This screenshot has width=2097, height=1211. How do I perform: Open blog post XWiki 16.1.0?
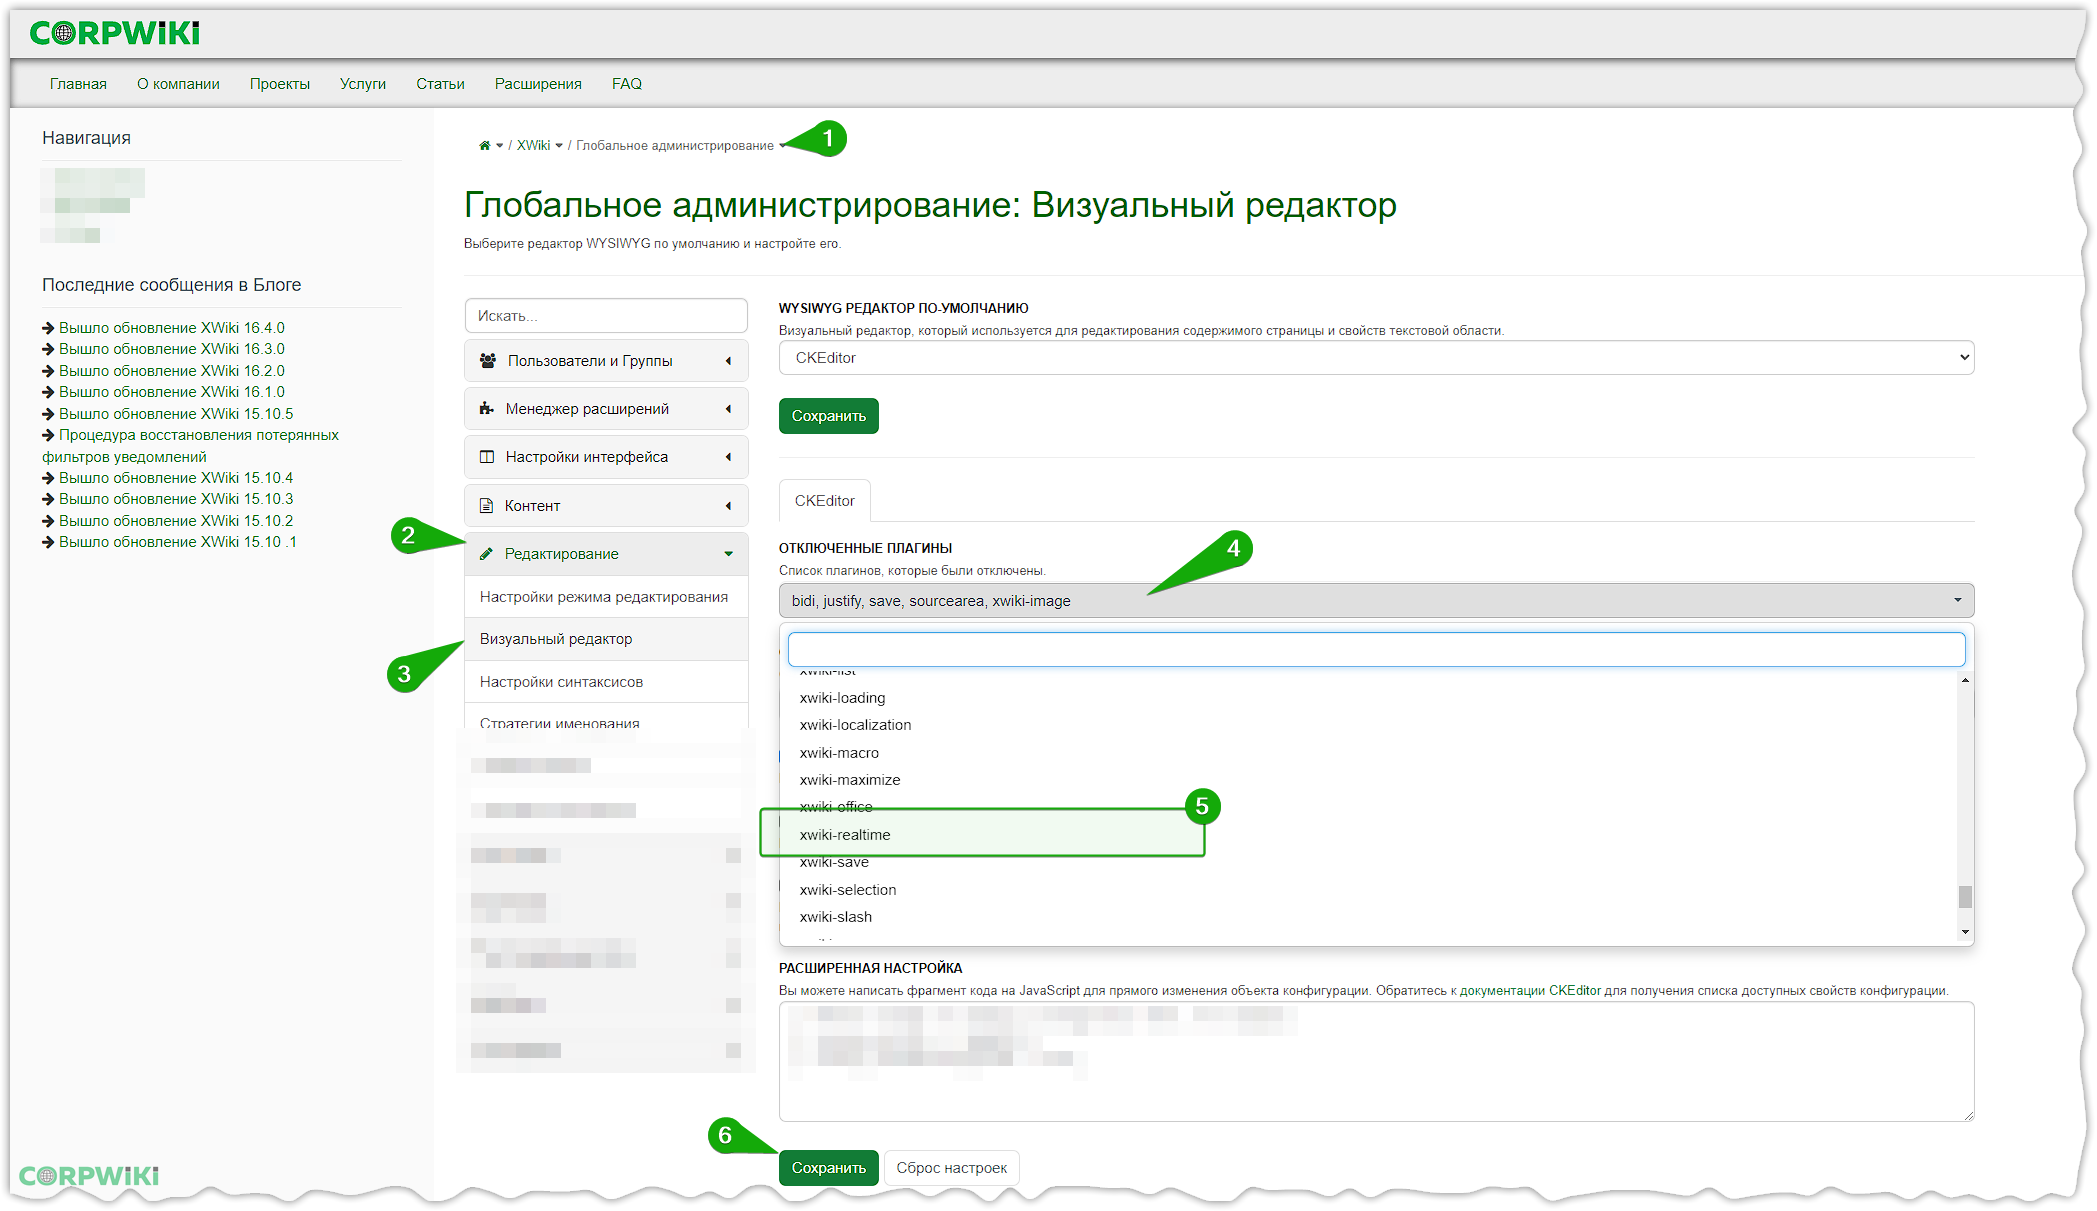(172, 392)
